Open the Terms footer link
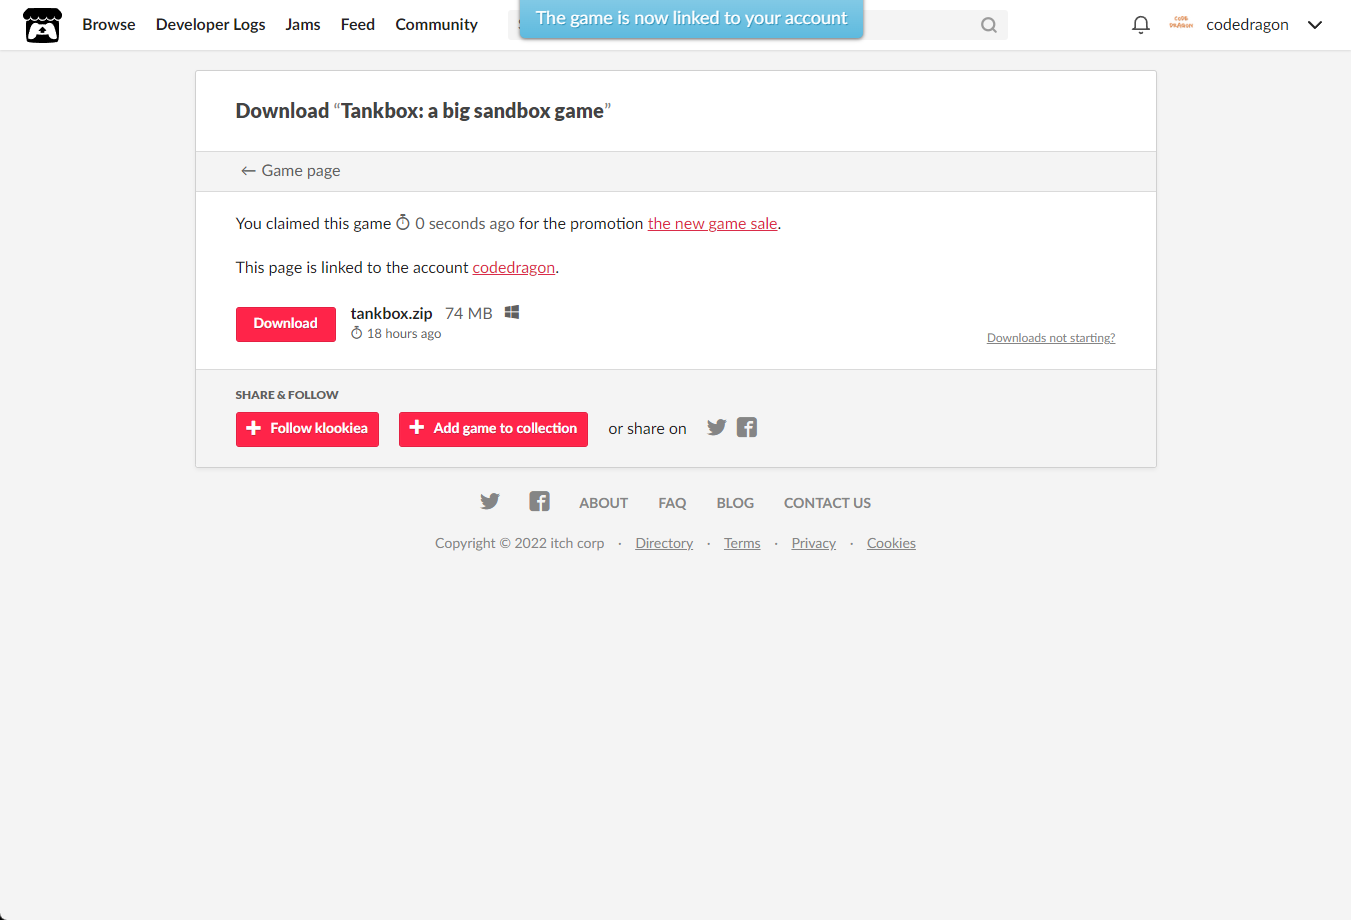This screenshot has height=920, width=1351. [742, 543]
